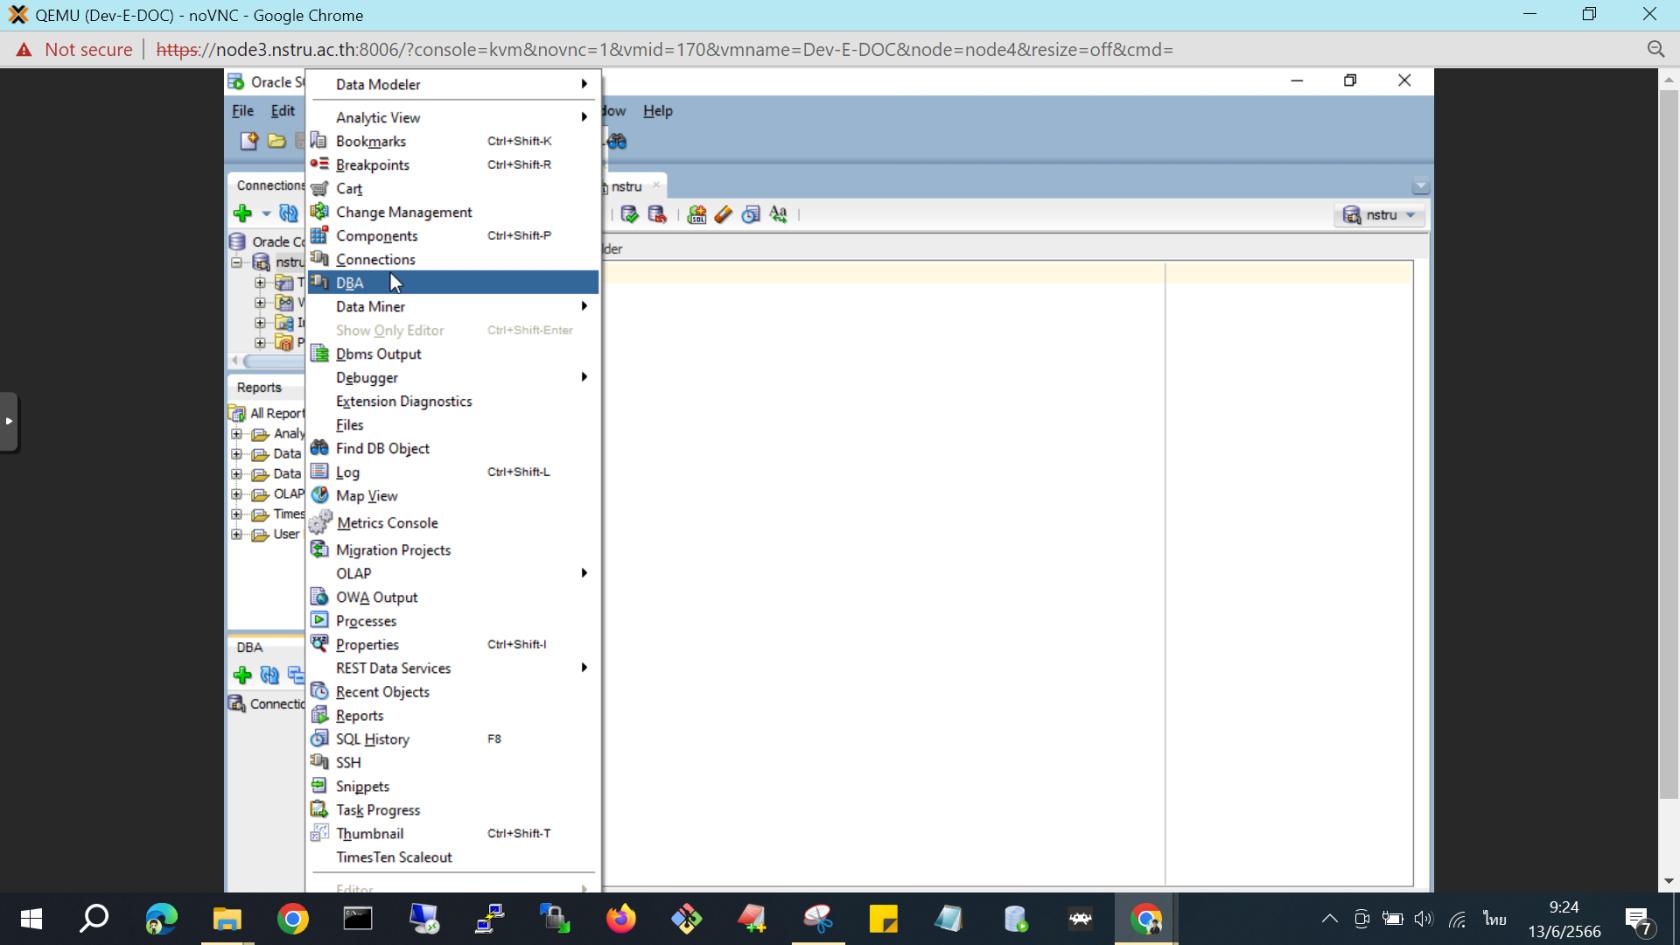Image resolution: width=1680 pixels, height=945 pixels.
Task: Open the nstru connection dropdown
Action: (1380, 215)
